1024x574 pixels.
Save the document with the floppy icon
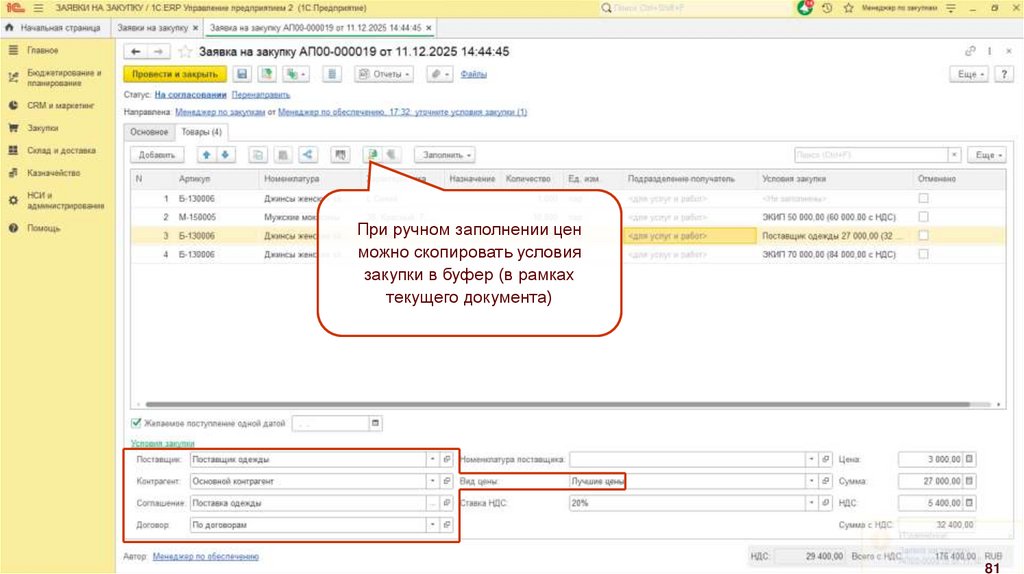click(242, 74)
